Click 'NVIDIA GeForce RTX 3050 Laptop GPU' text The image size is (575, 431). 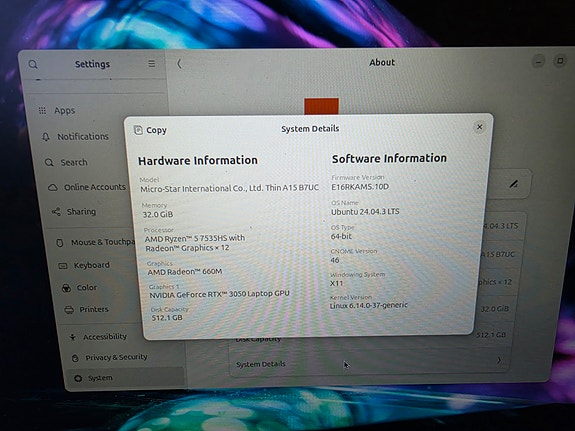(x=219, y=294)
